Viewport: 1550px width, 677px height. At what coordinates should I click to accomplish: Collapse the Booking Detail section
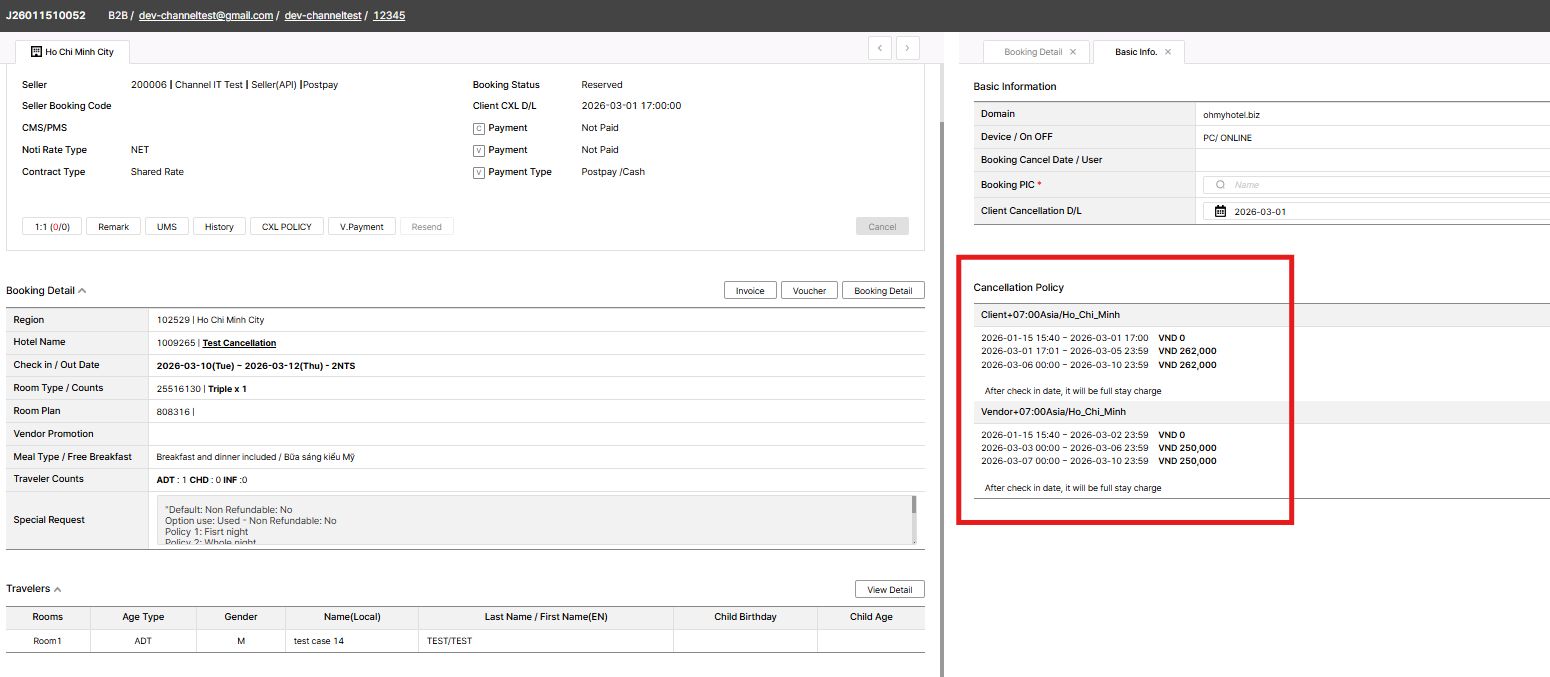coord(82,291)
